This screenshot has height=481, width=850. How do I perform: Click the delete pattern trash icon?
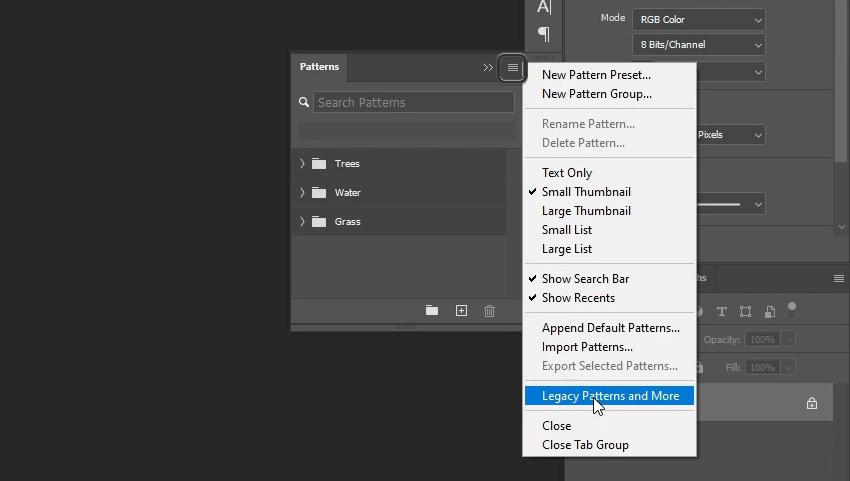[x=489, y=311]
